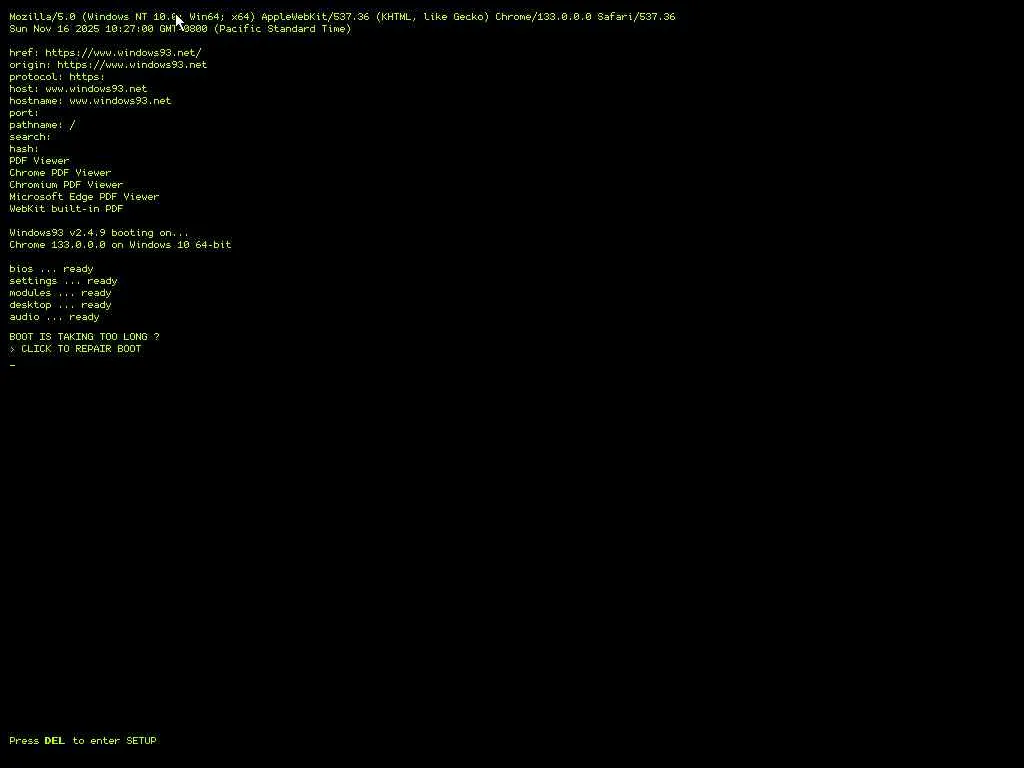Click the 'Press DEL to enter SETUP' prompt
The width and height of the screenshot is (1024, 768).
point(83,741)
